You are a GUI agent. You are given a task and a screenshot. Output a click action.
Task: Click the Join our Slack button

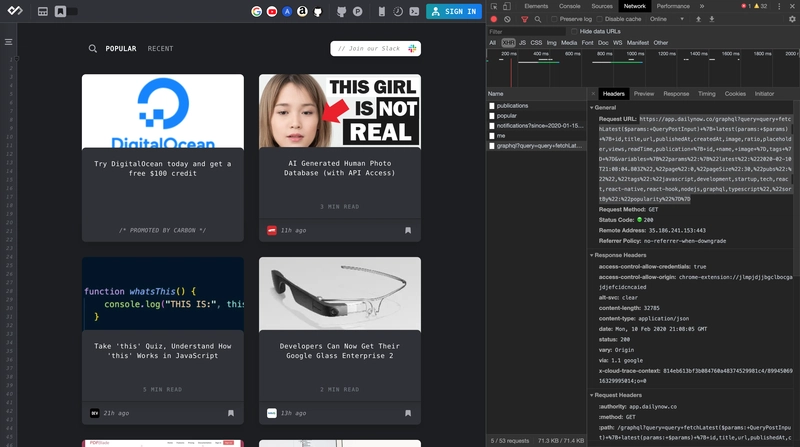click(x=376, y=48)
